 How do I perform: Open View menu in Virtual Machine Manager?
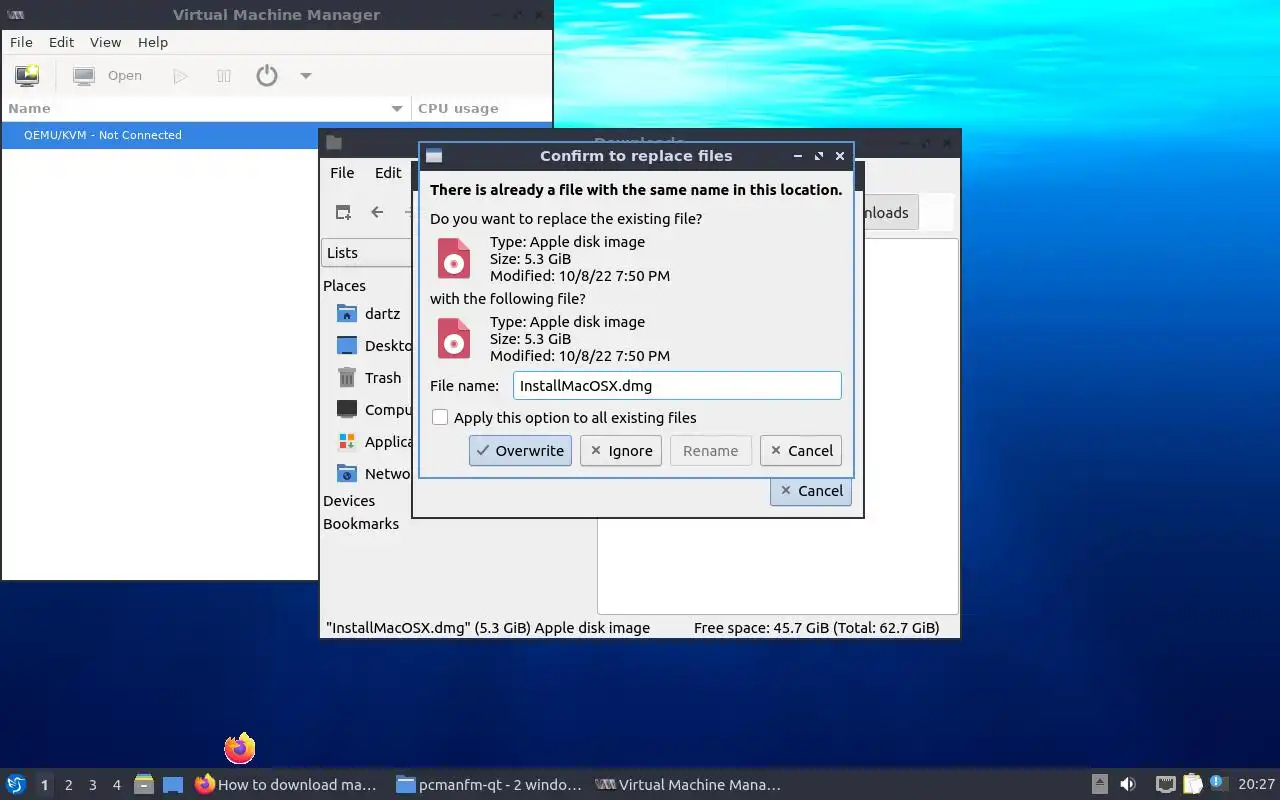pyautogui.click(x=105, y=42)
